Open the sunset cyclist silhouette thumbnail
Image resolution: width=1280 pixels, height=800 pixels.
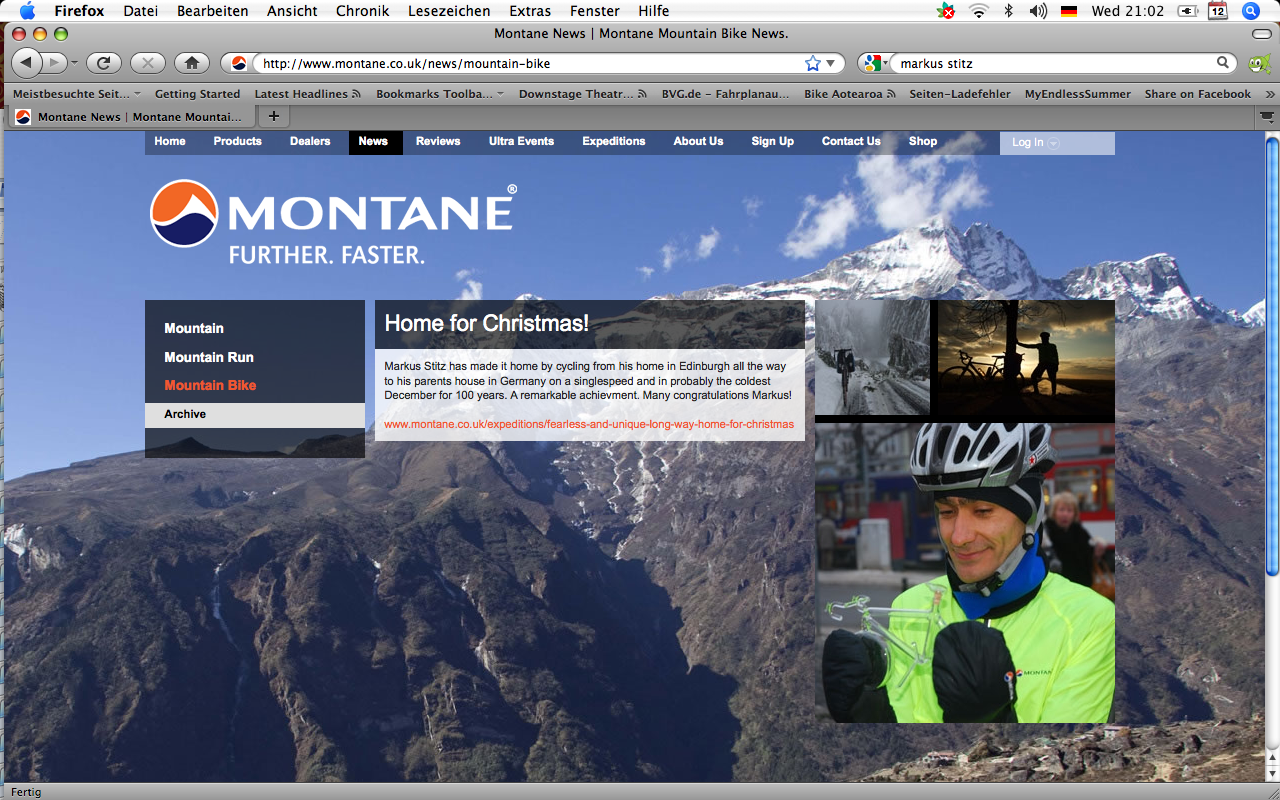click(1026, 356)
